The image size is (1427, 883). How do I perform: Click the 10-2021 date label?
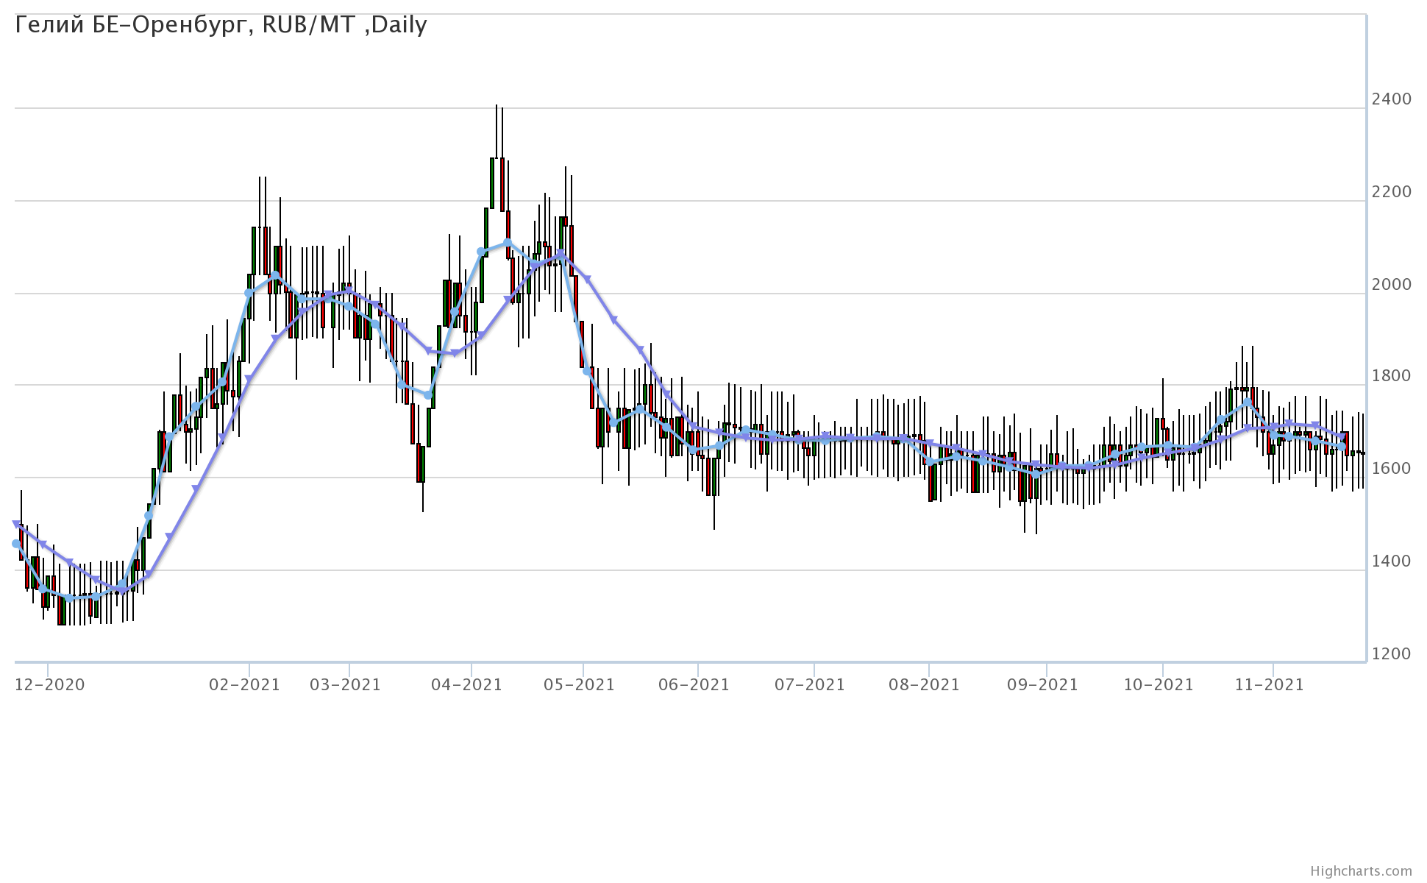tap(1158, 685)
